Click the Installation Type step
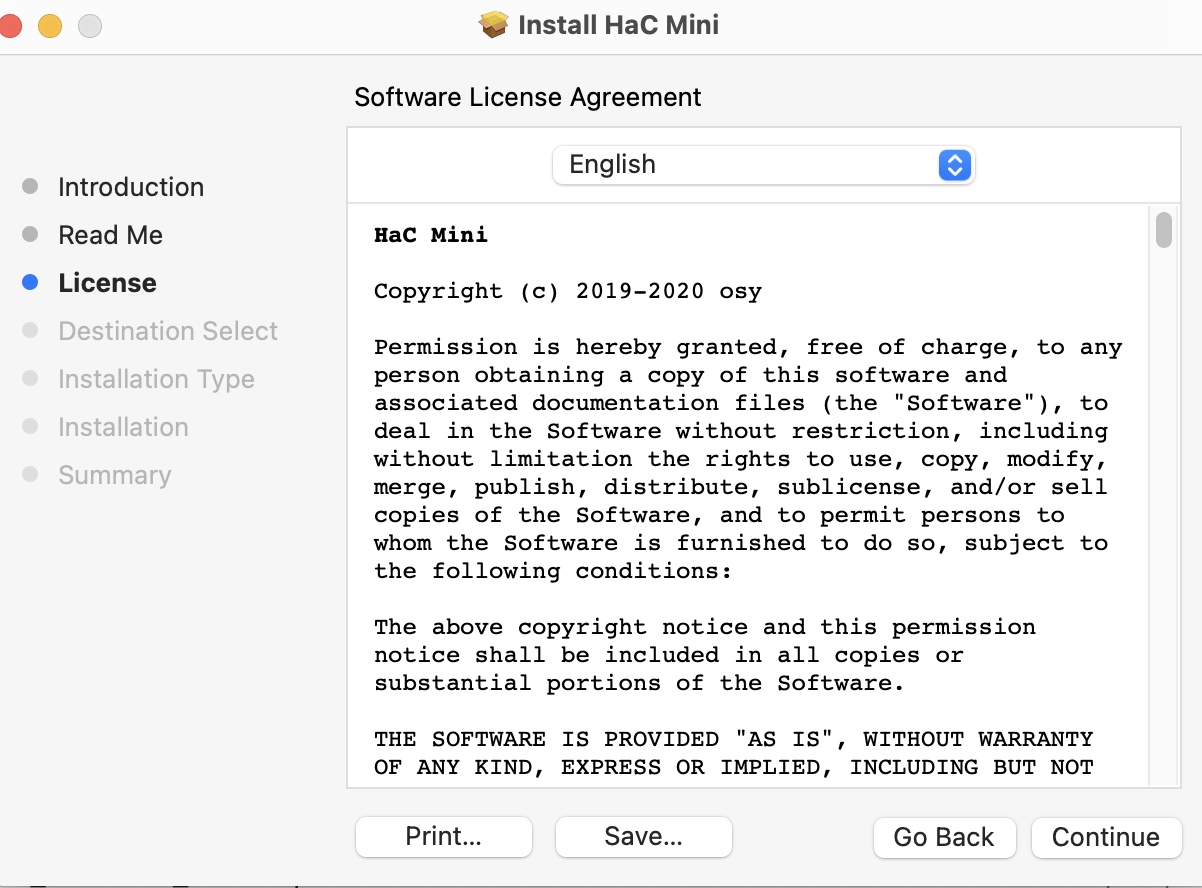Viewport: 1202px width, 888px height. pyautogui.click(x=156, y=379)
